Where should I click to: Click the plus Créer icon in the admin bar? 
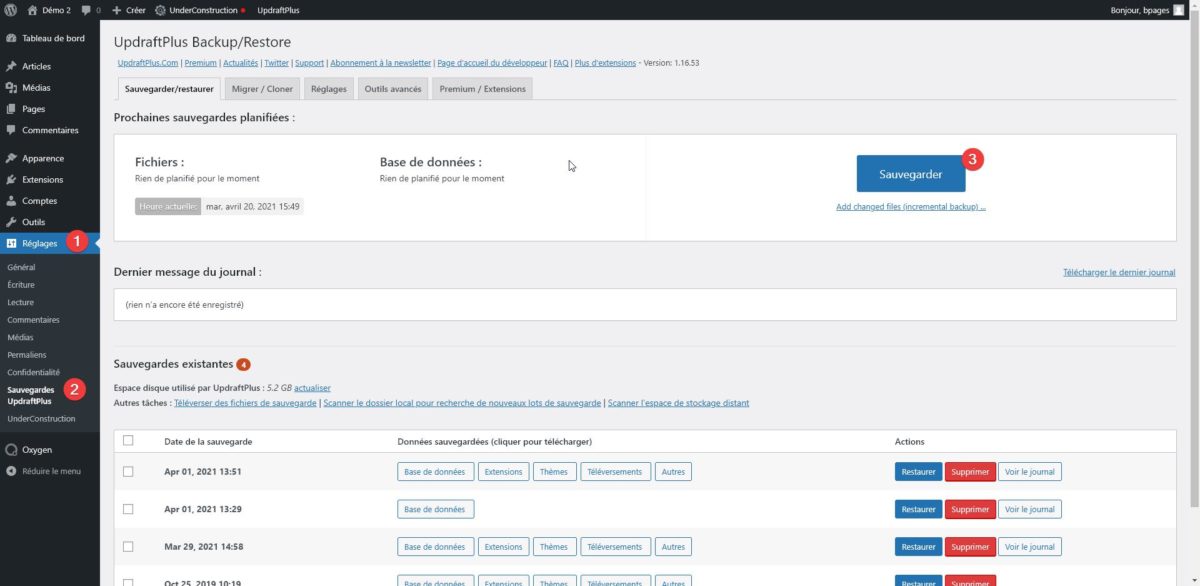(x=117, y=10)
